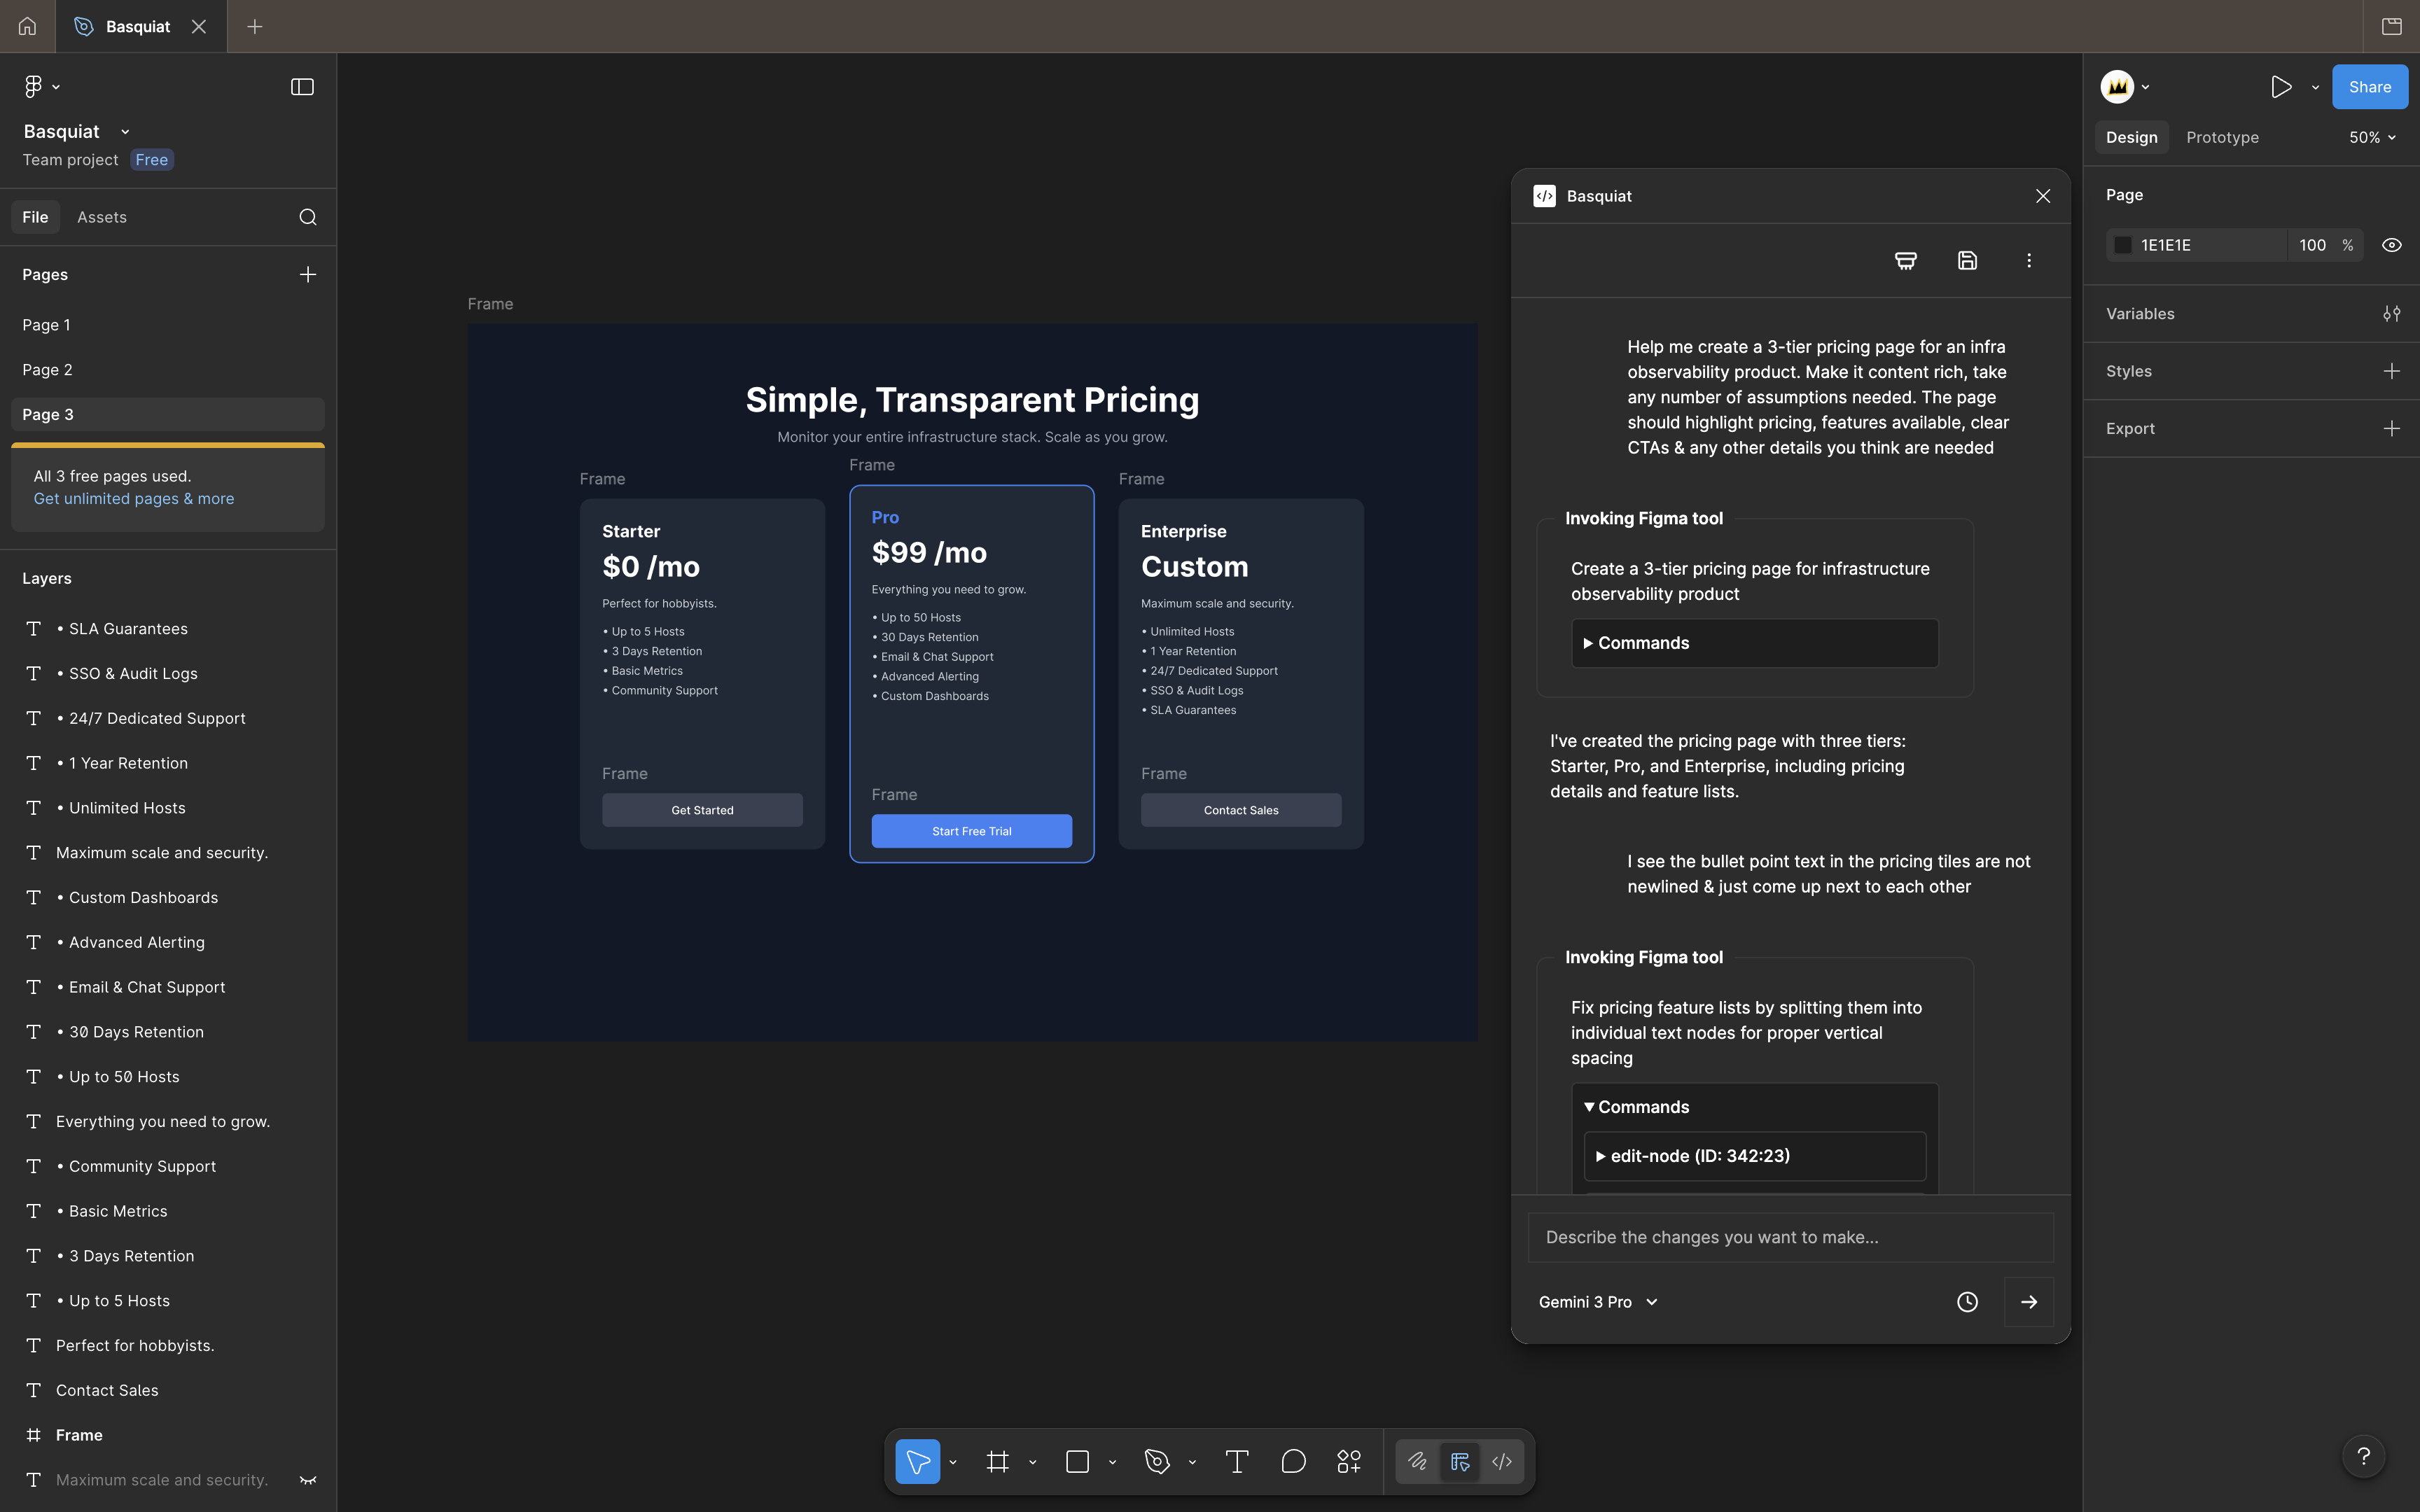This screenshot has height=1512, width=2420.
Task: Select the Rectangle tool
Action: click(x=1077, y=1461)
